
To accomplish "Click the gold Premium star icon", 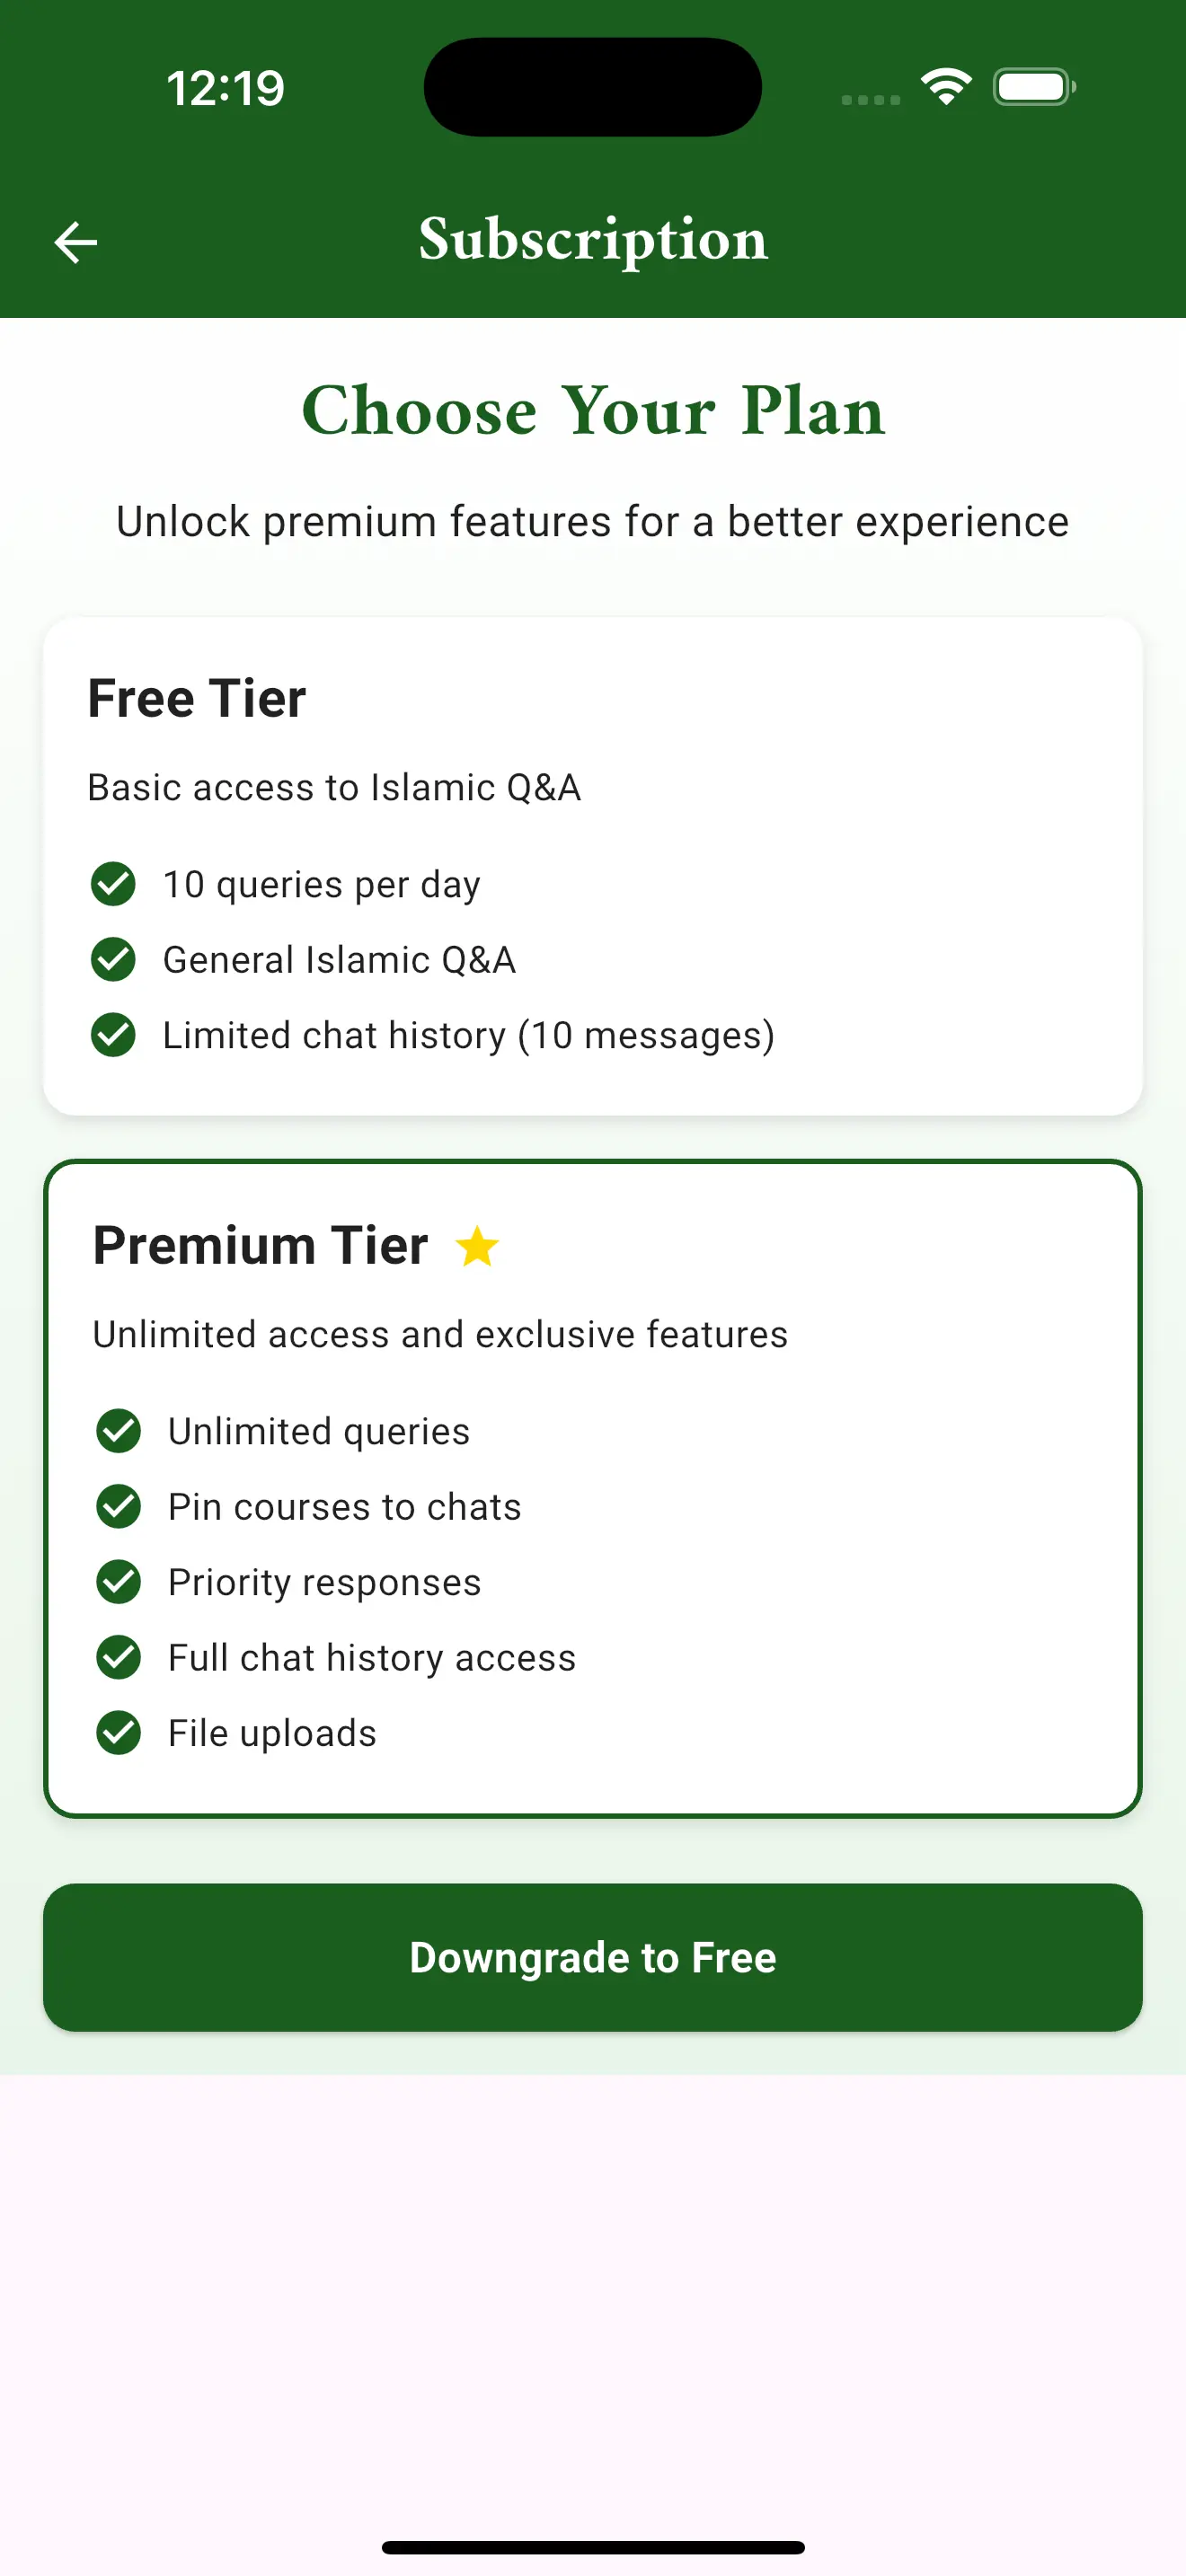I will 477,1246.
